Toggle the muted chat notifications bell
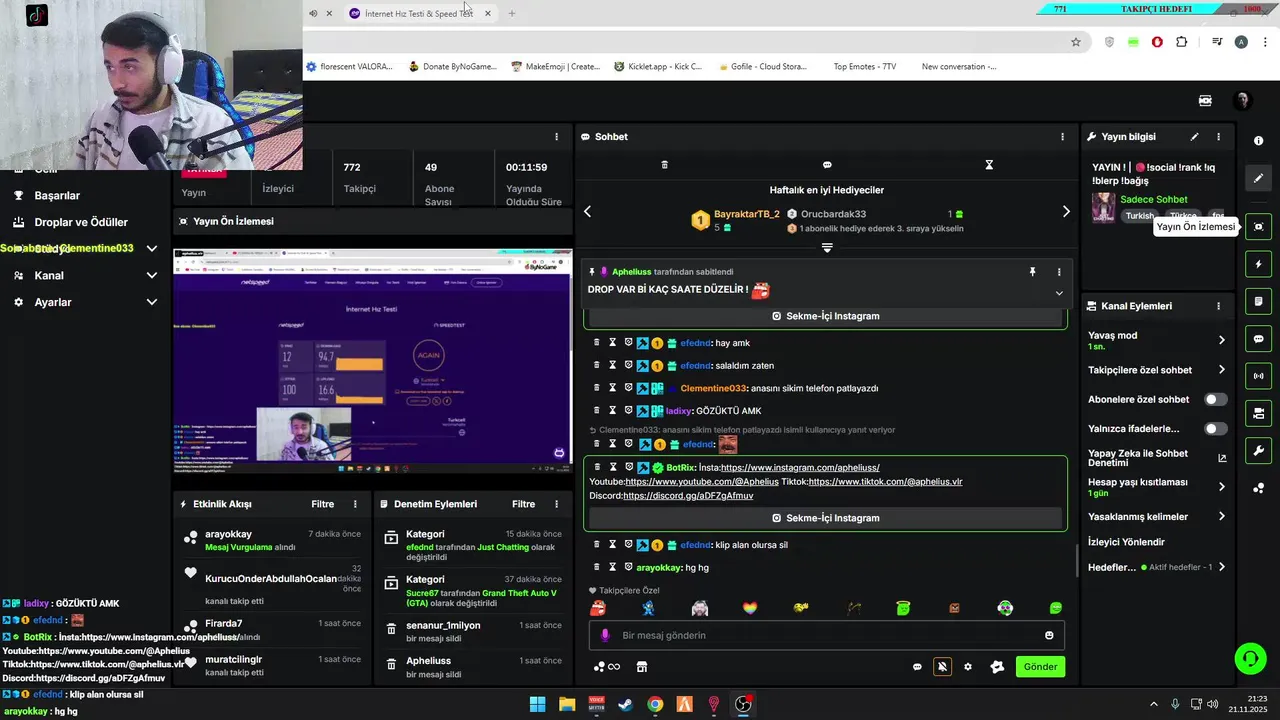This screenshot has height=720, width=1280. pyautogui.click(x=942, y=667)
